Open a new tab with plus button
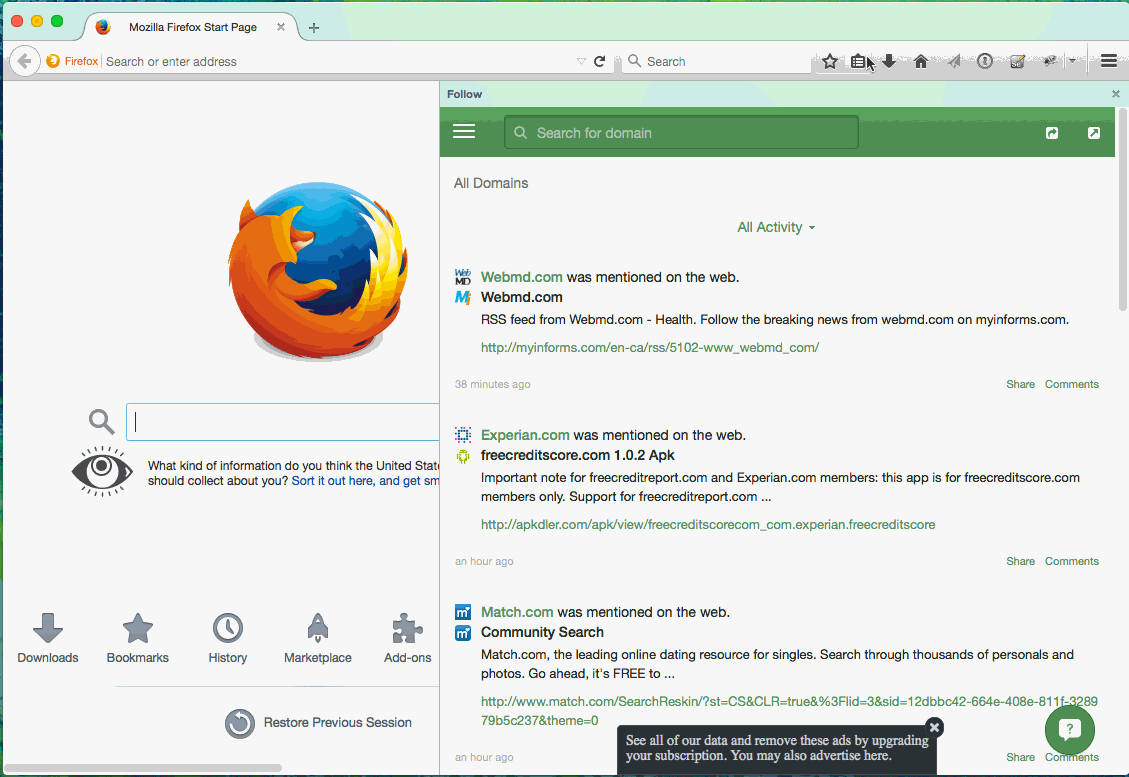This screenshot has height=777, width=1129. coord(314,27)
